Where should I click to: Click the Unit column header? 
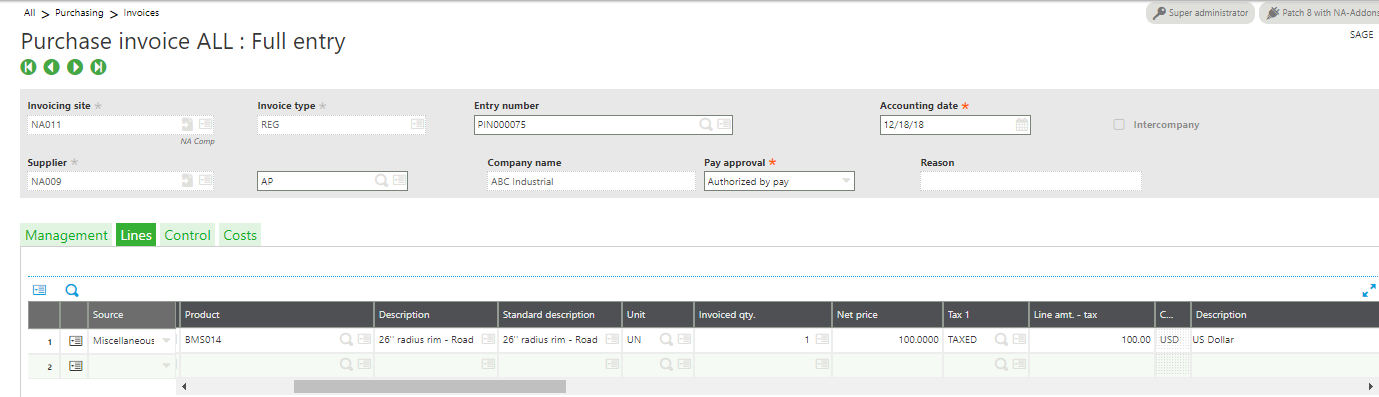pyautogui.click(x=658, y=314)
